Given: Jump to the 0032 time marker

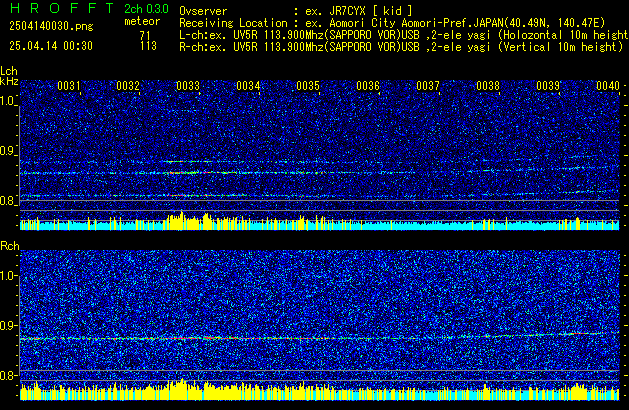Looking at the screenshot, I should coord(128,86).
